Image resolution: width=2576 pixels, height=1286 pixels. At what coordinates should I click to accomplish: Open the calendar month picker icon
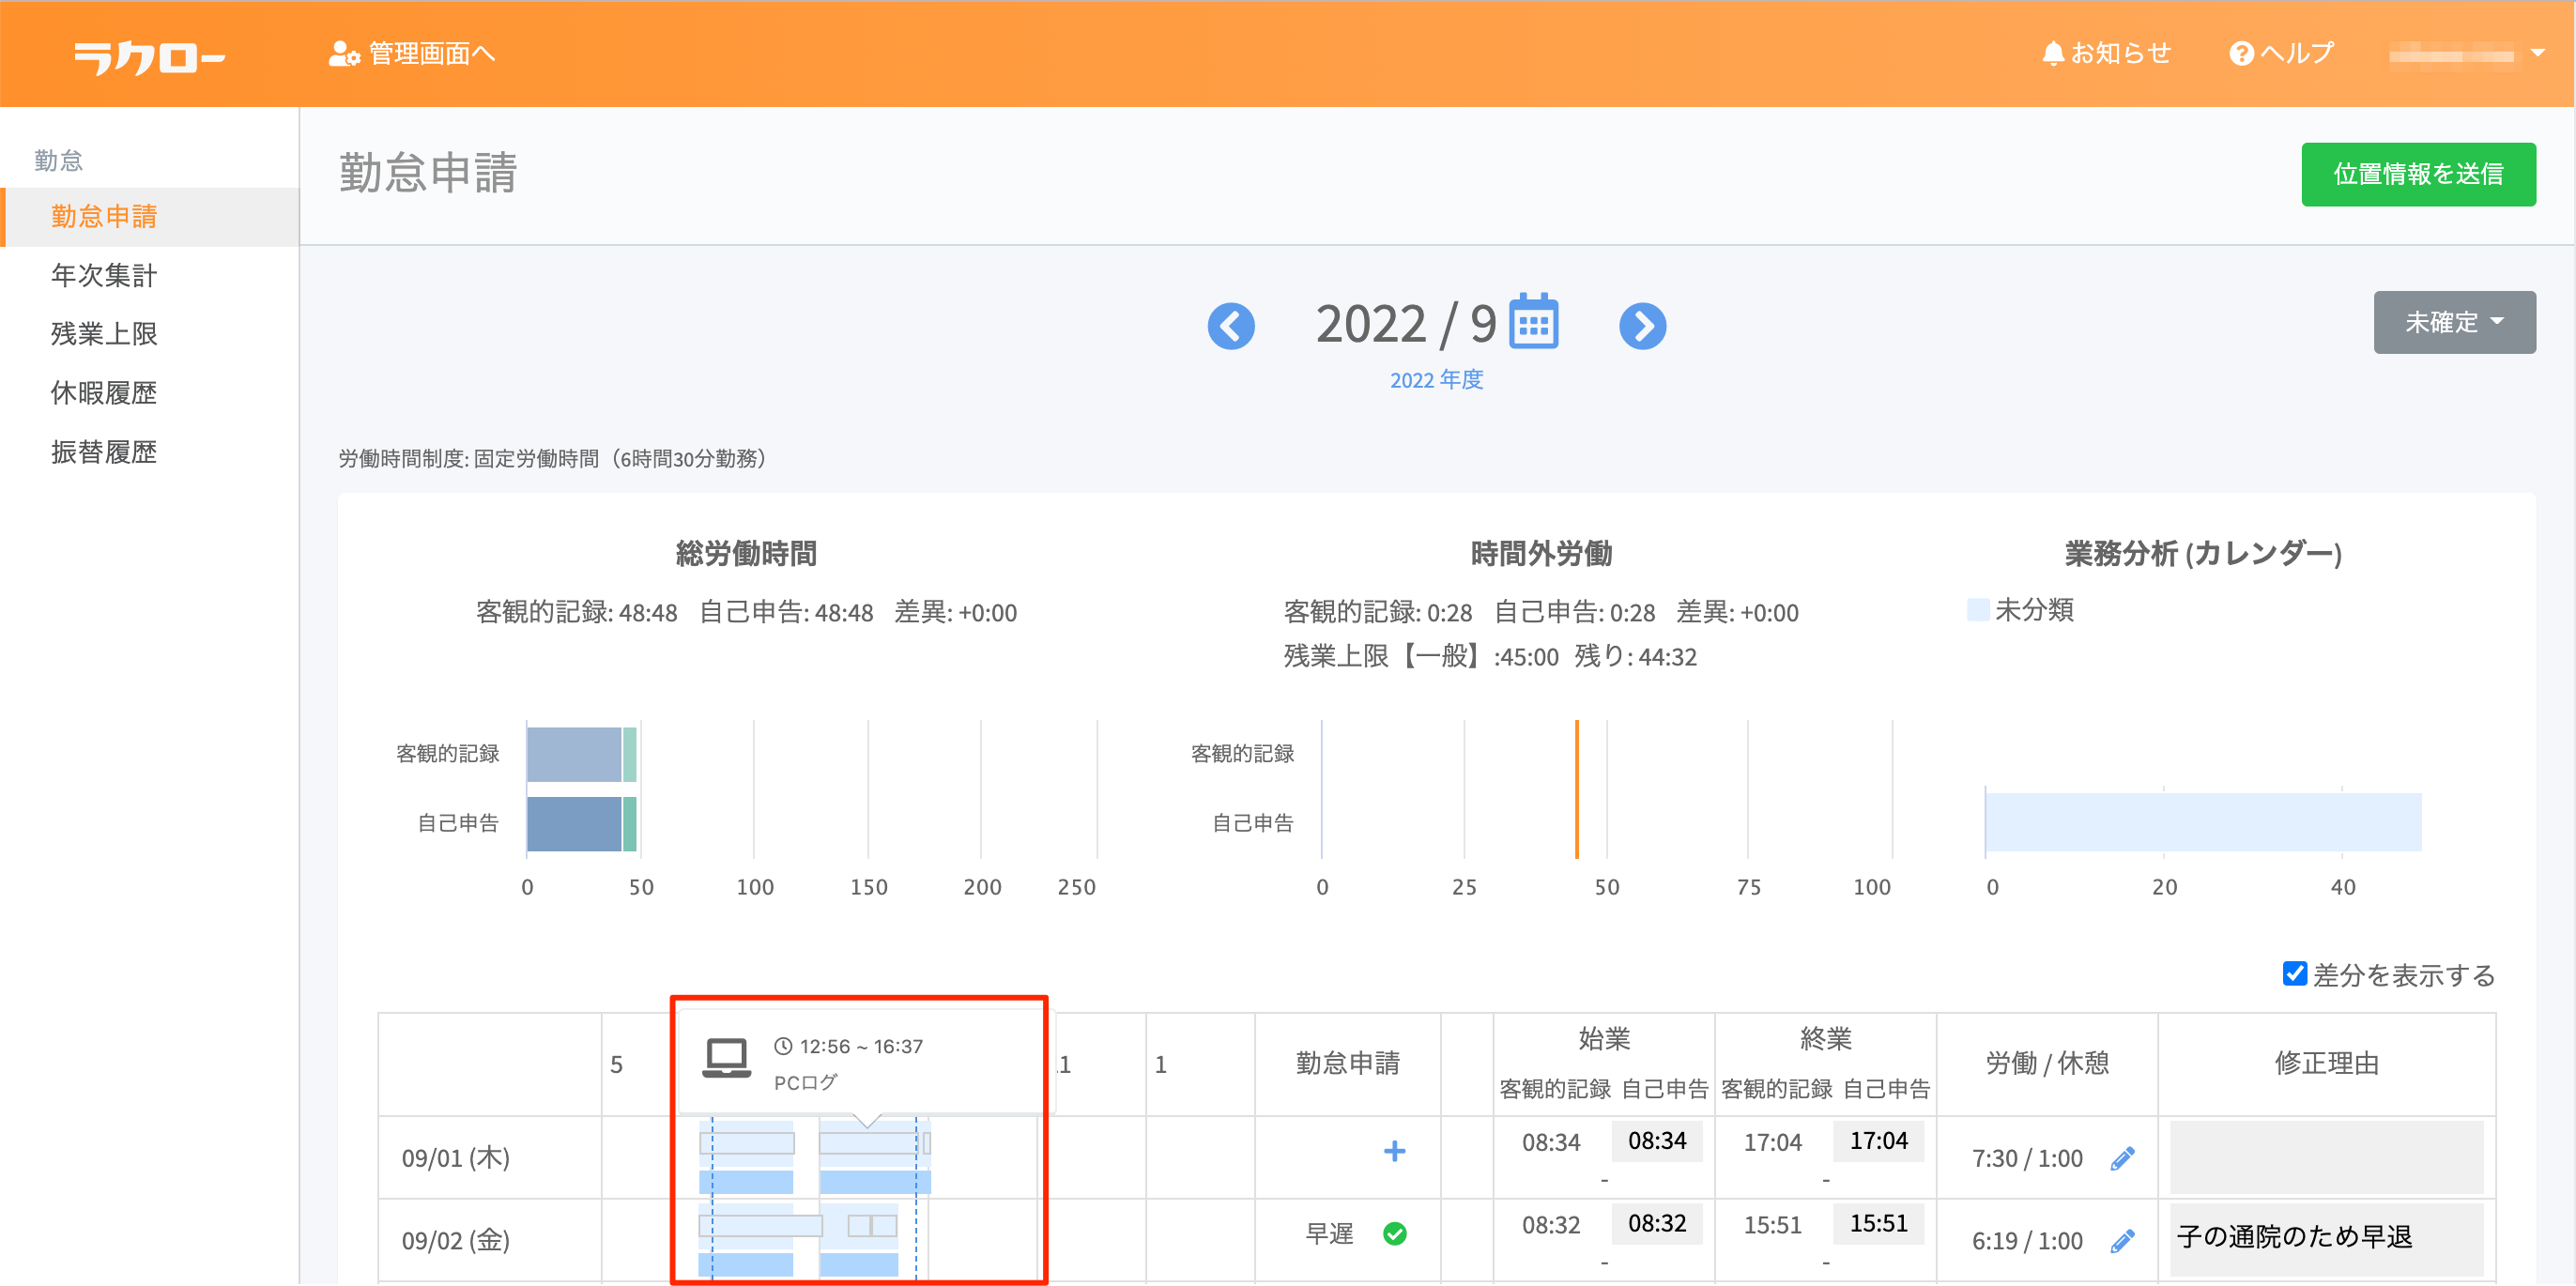[x=1534, y=322]
